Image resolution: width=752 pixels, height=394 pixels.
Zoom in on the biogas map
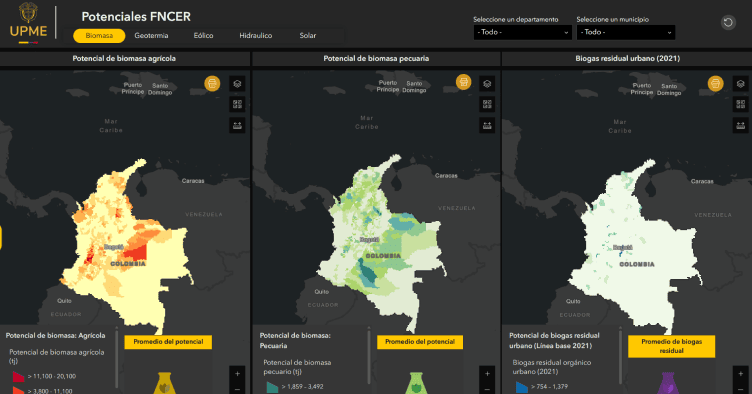[740, 374]
